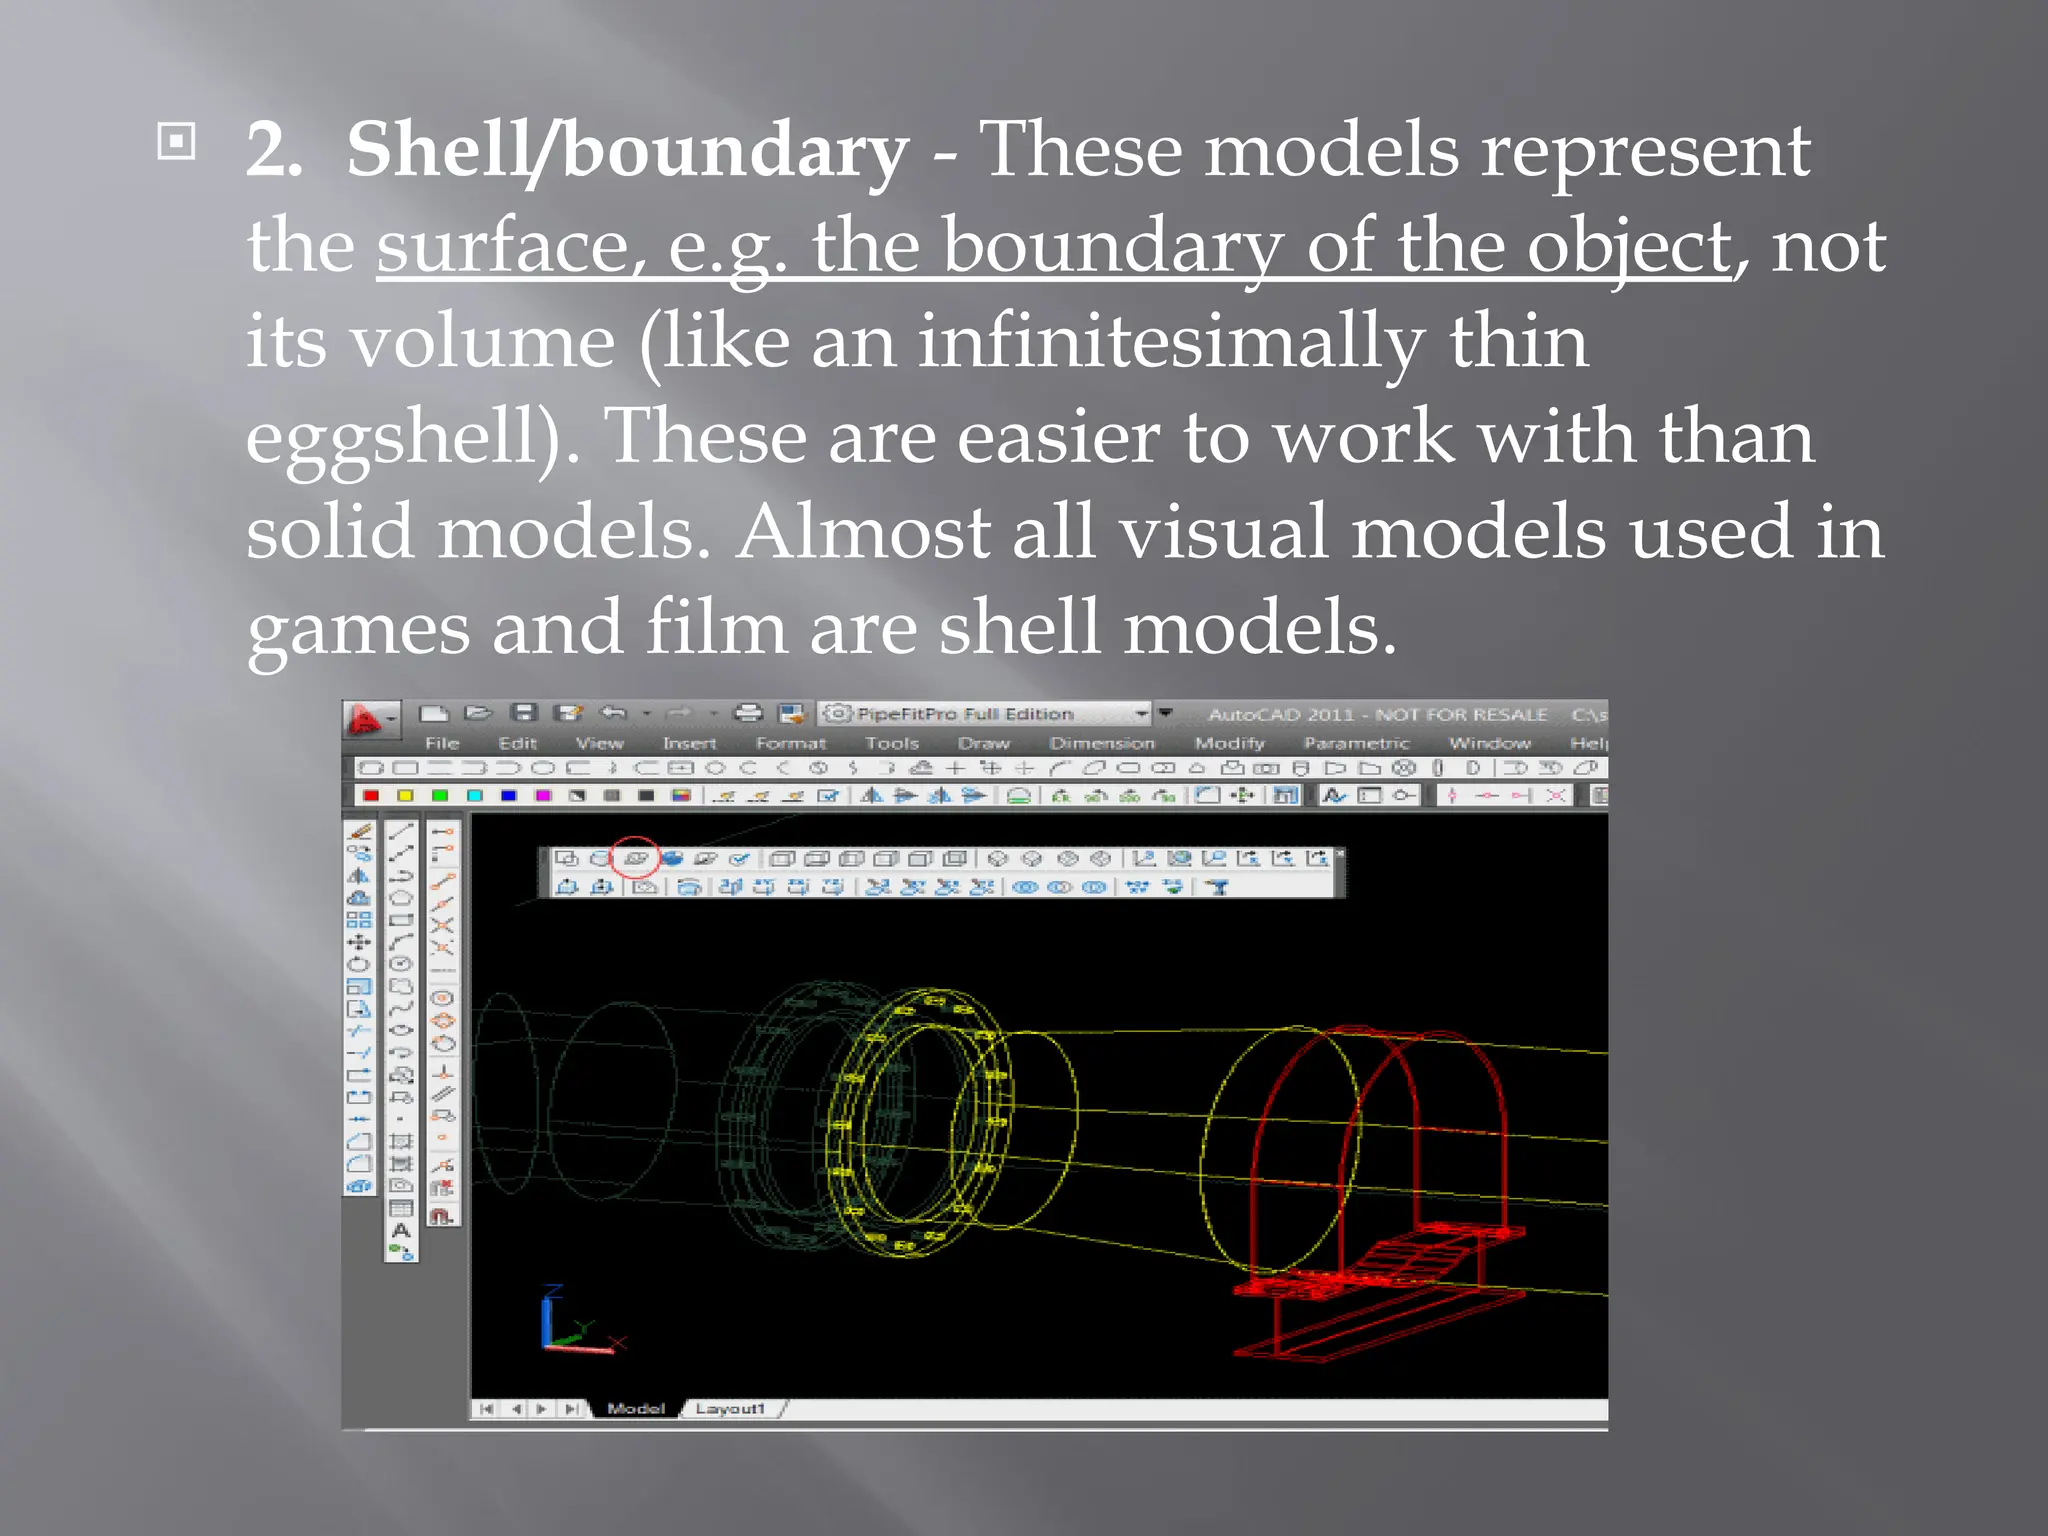Select the Move tool (four-arrow icon)
This screenshot has height=1536, width=2048.
point(359,942)
